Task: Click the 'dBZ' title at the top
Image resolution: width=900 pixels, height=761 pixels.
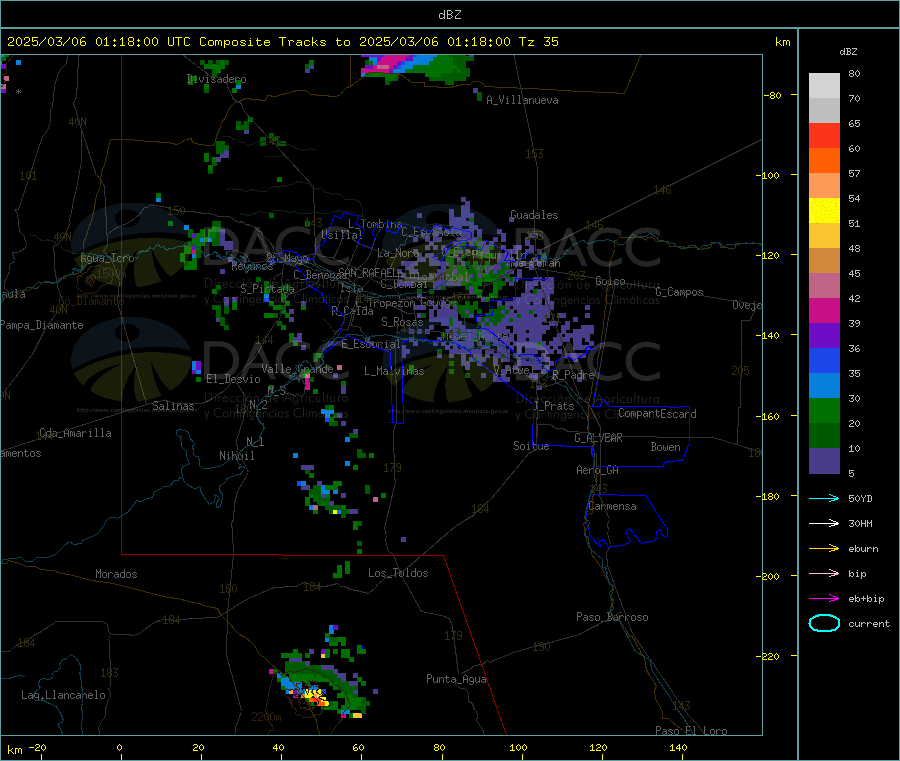Action: click(x=449, y=15)
